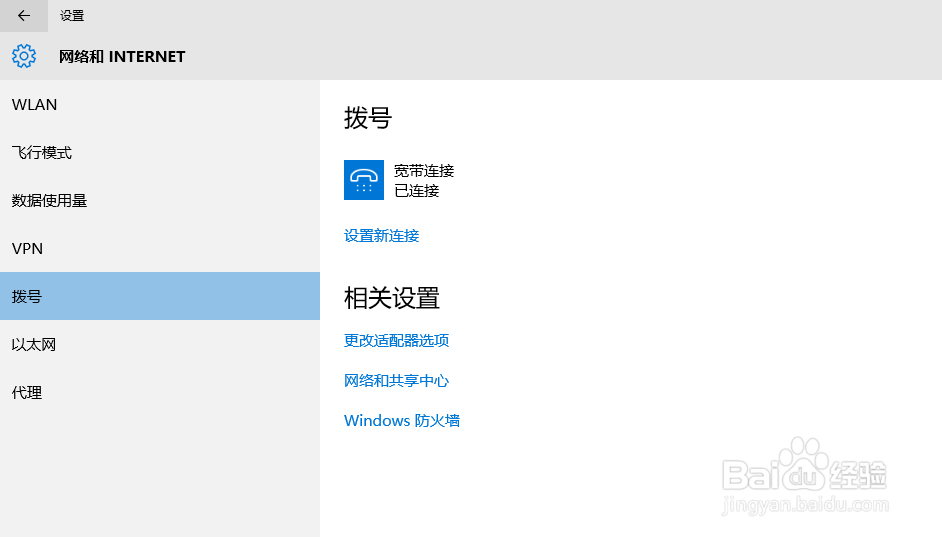The image size is (942, 537).
Task: Go to the VPN section
Action: pyautogui.click(x=160, y=249)
